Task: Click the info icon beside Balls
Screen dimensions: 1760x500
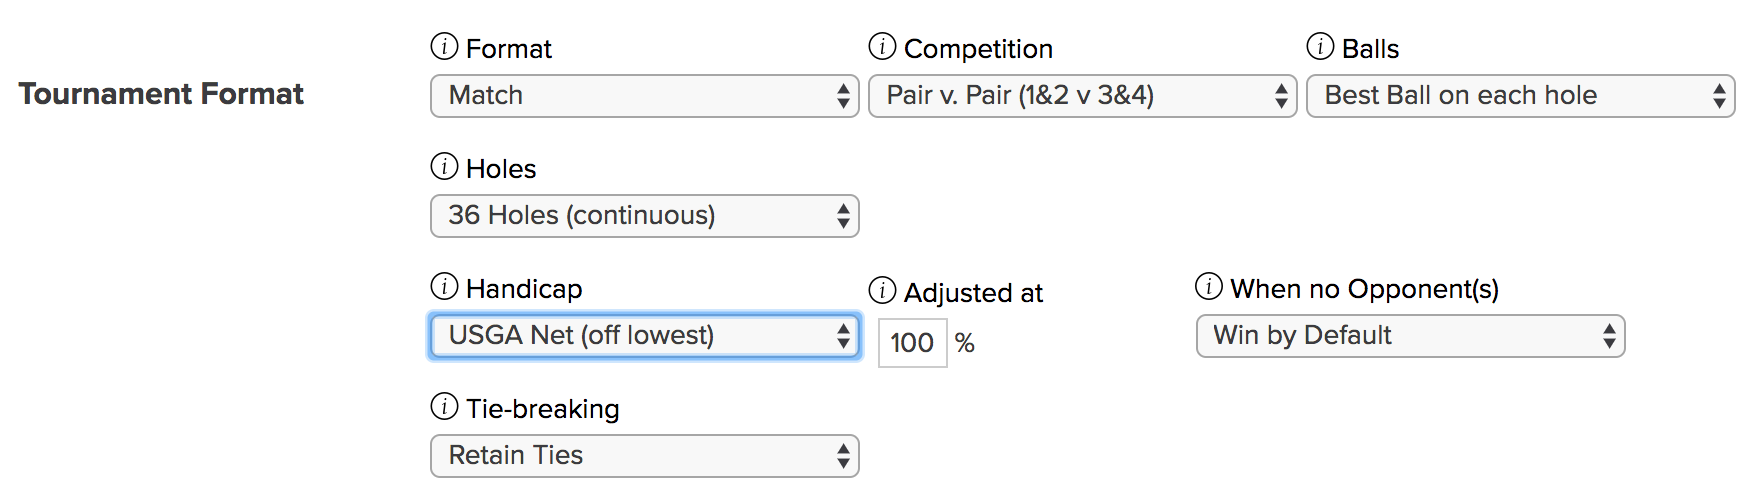Action: 1320,46
